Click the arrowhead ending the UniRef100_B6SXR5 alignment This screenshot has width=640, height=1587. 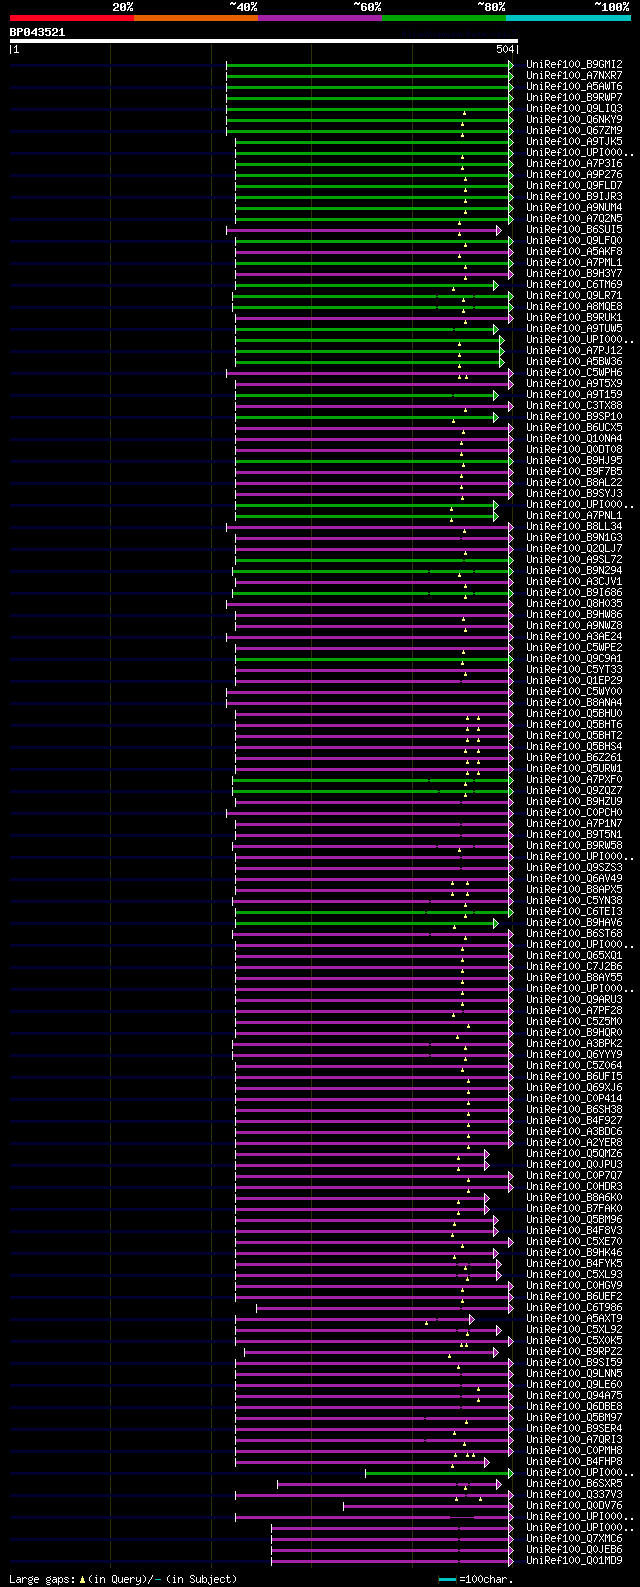(x=499, y=1483)
